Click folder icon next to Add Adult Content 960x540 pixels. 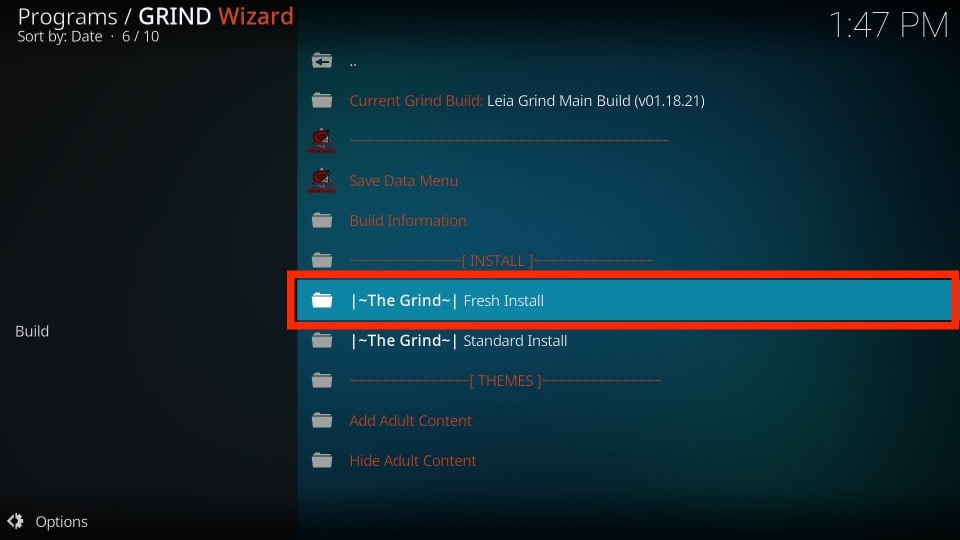click(x=322, y=421)
